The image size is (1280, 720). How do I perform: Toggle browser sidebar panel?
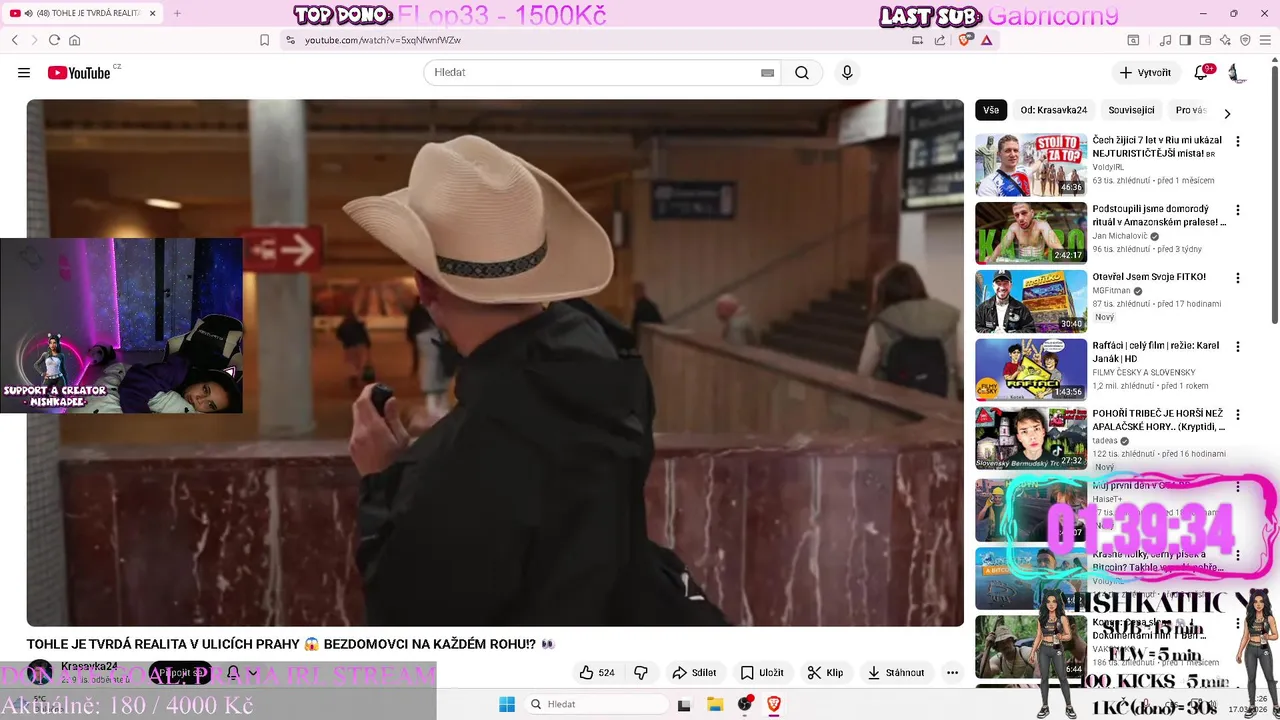click(x=1185, y=40)
